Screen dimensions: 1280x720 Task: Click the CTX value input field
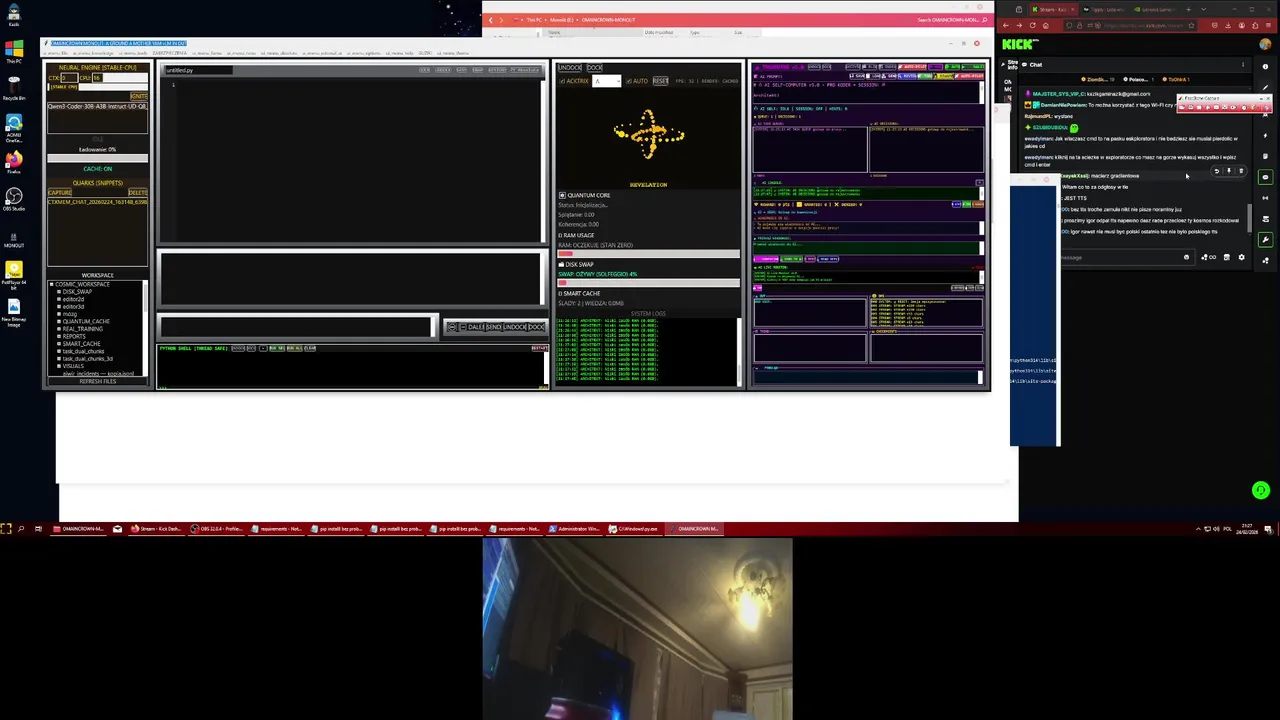pos(69,78)
